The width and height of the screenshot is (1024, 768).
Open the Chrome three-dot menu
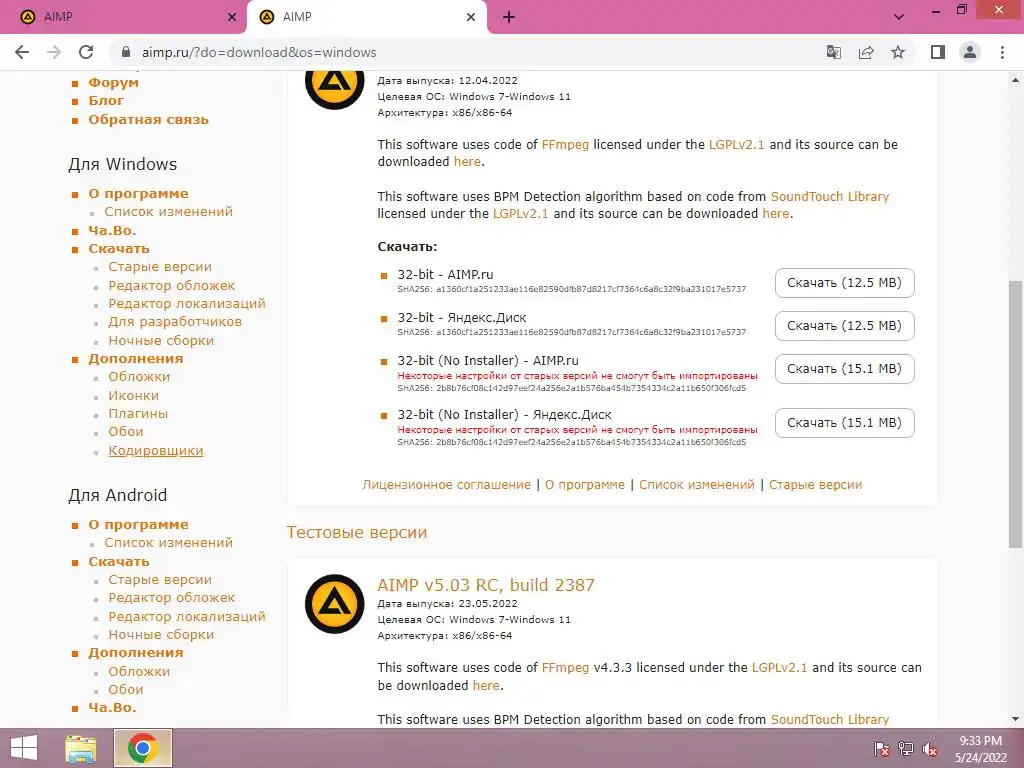point(1002,52)
